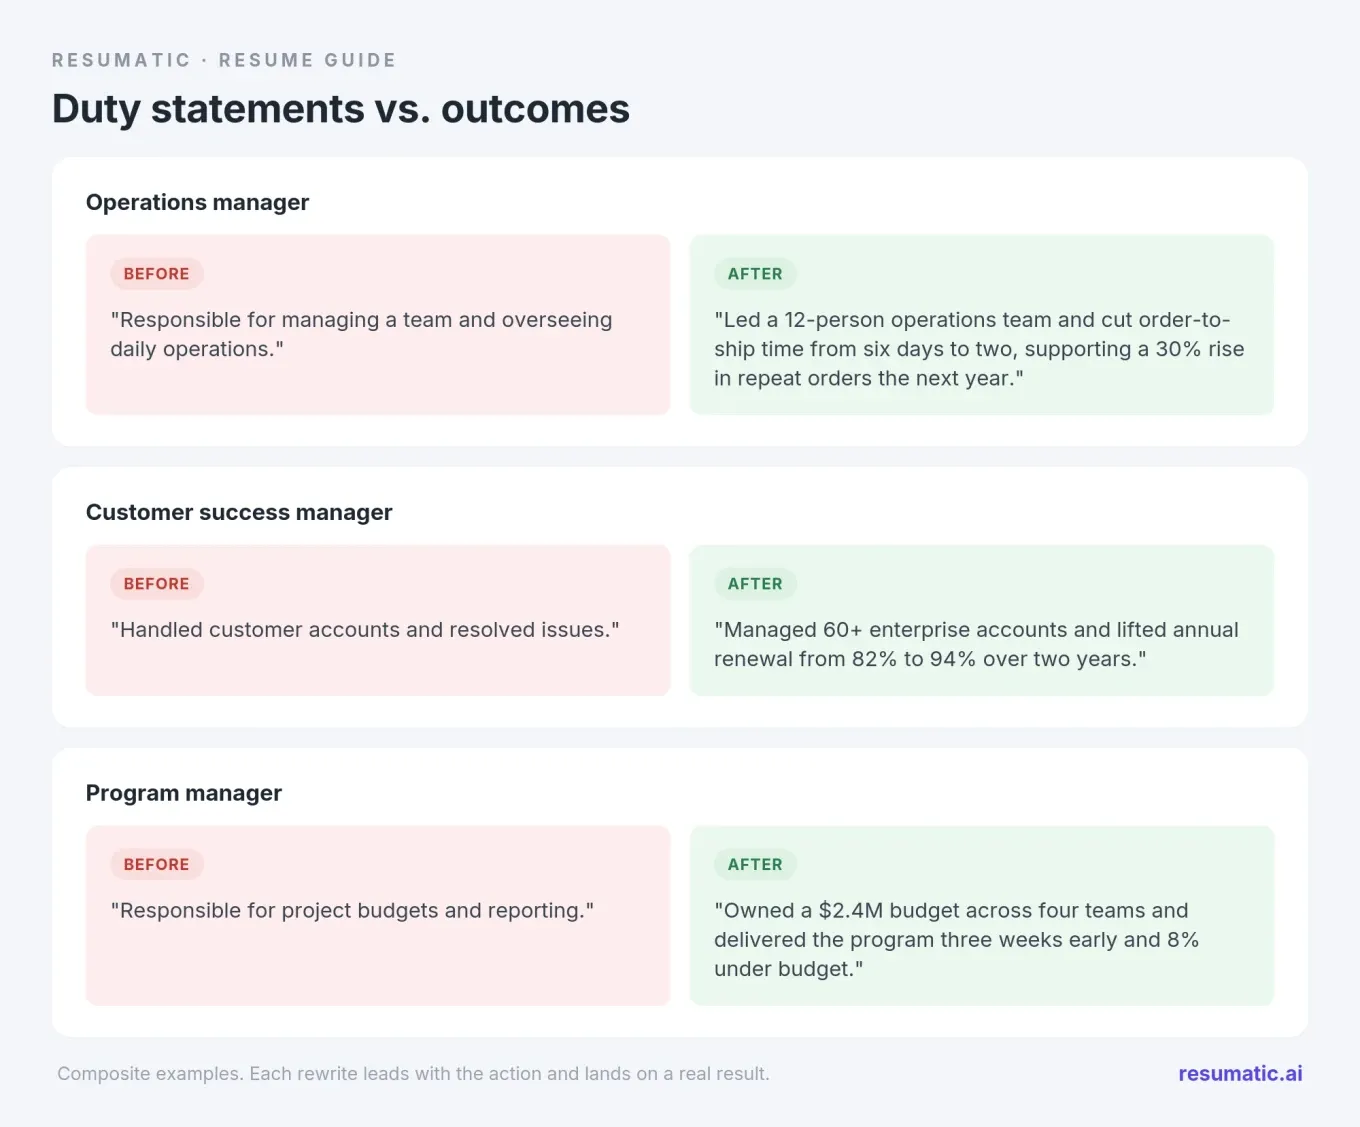Click the 'Managed 60+ enterprise accounts' quote
This screenshot has width=1360, height=1127.
pyautogui.click(x=976, y=644)
